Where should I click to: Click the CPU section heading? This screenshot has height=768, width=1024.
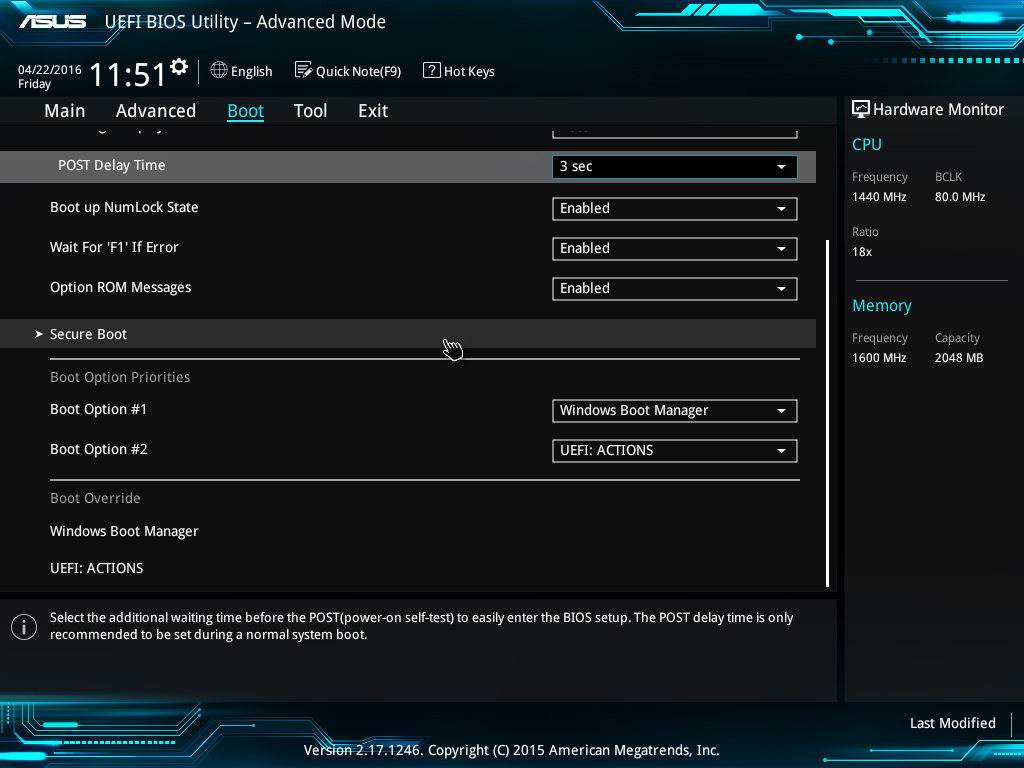tap(867, 144)
